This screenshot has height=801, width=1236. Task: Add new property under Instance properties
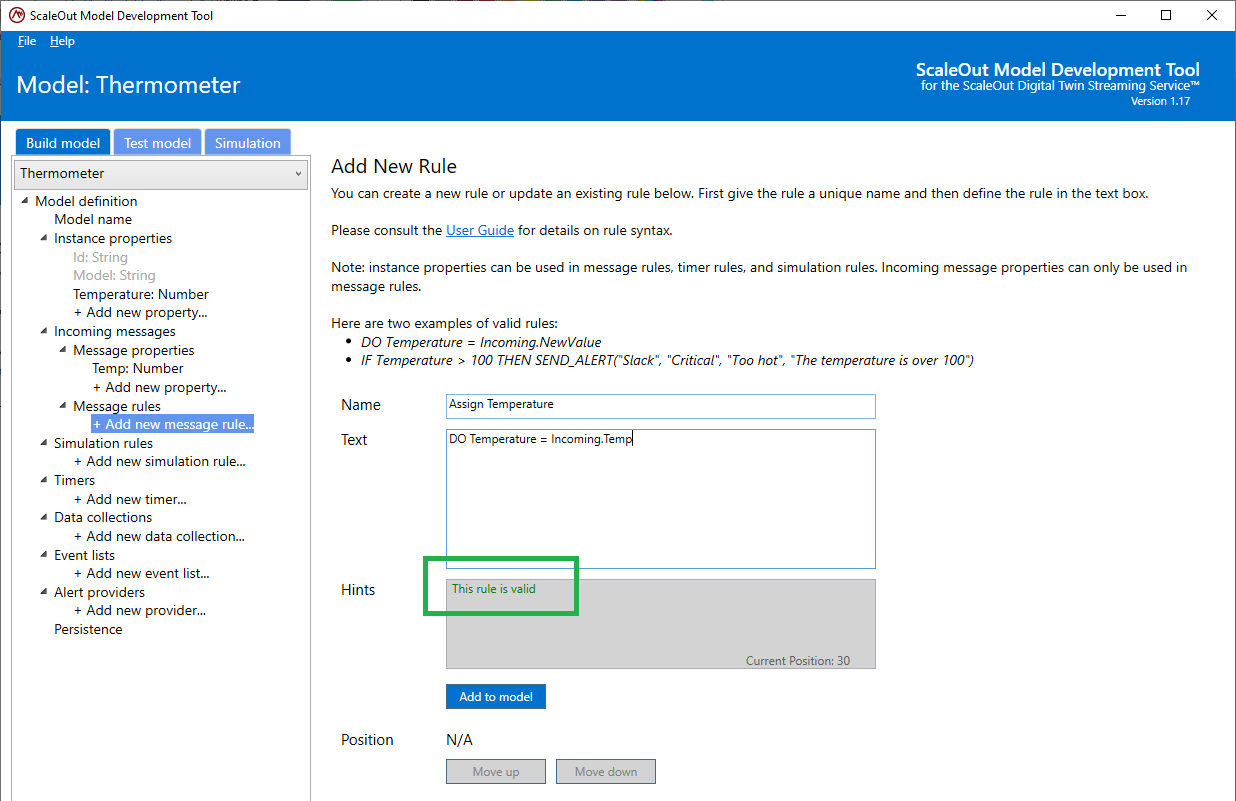coord(141,312)
